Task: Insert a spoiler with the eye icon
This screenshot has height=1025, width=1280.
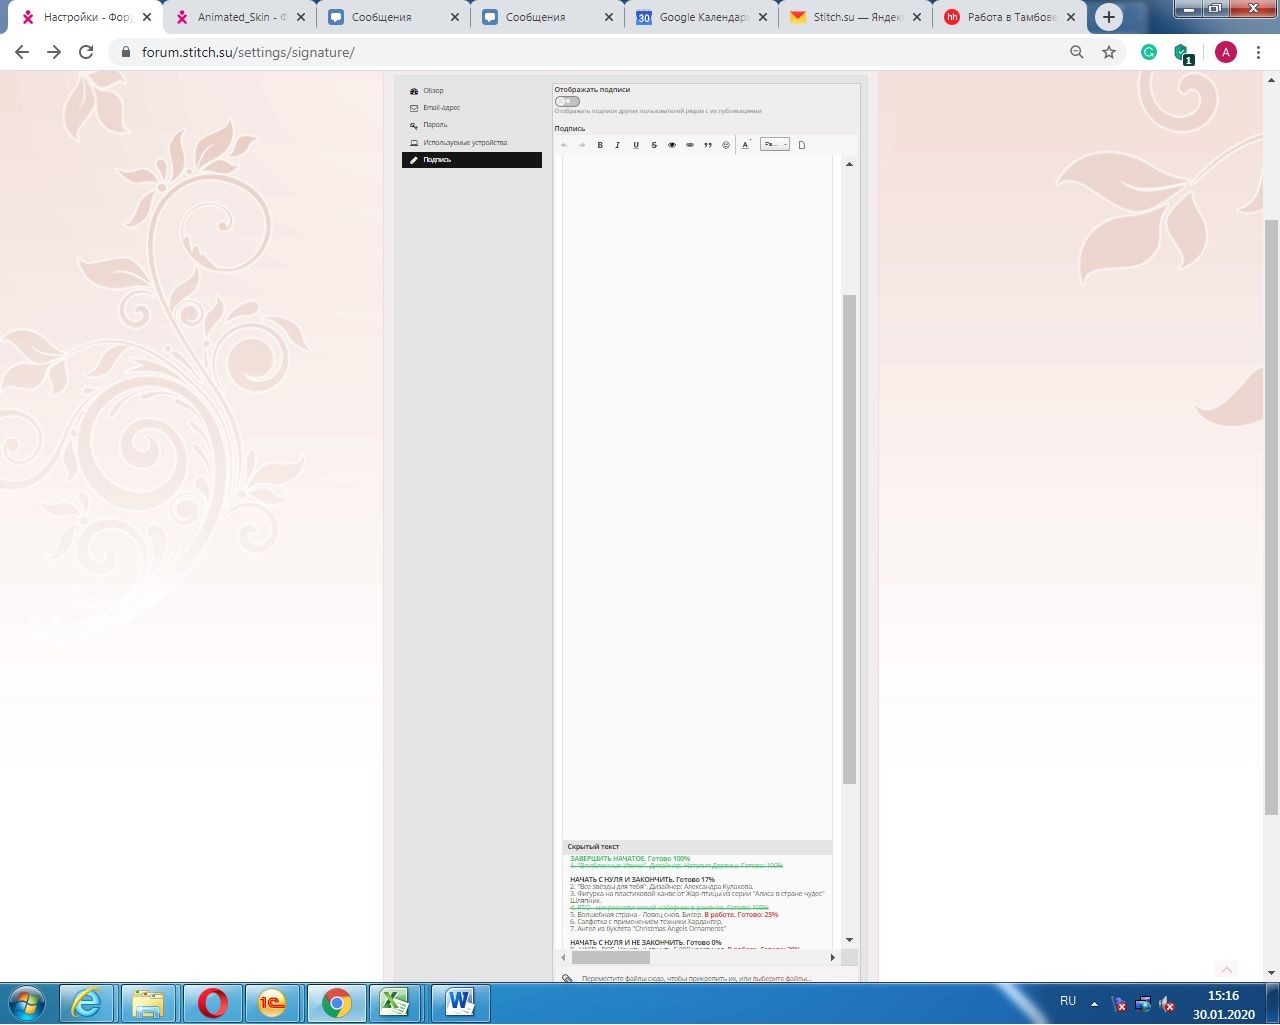Action: click(672, 145)
